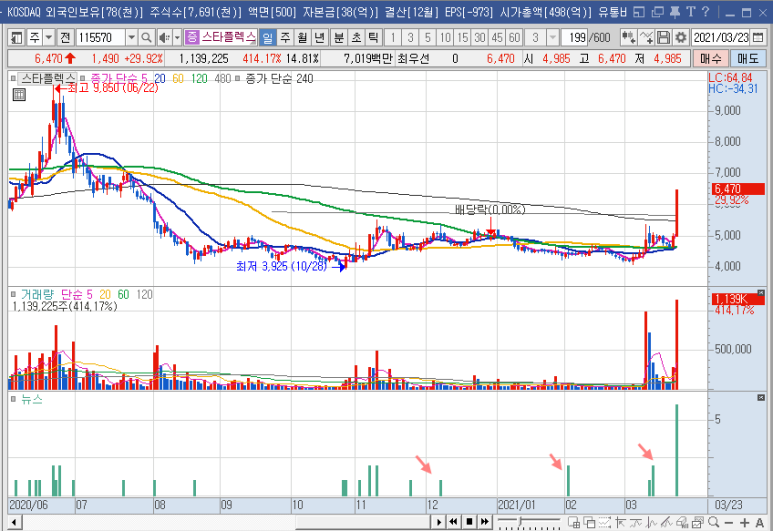Image resolution: width=773 pixels, height=531 pixels.
Task: Click the stock code input field 115570
Action: click(x=101, y=37)
